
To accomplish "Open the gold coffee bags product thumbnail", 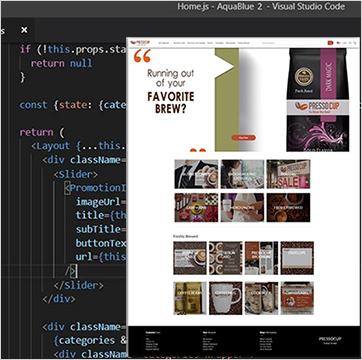I will [x=190, y=298].
